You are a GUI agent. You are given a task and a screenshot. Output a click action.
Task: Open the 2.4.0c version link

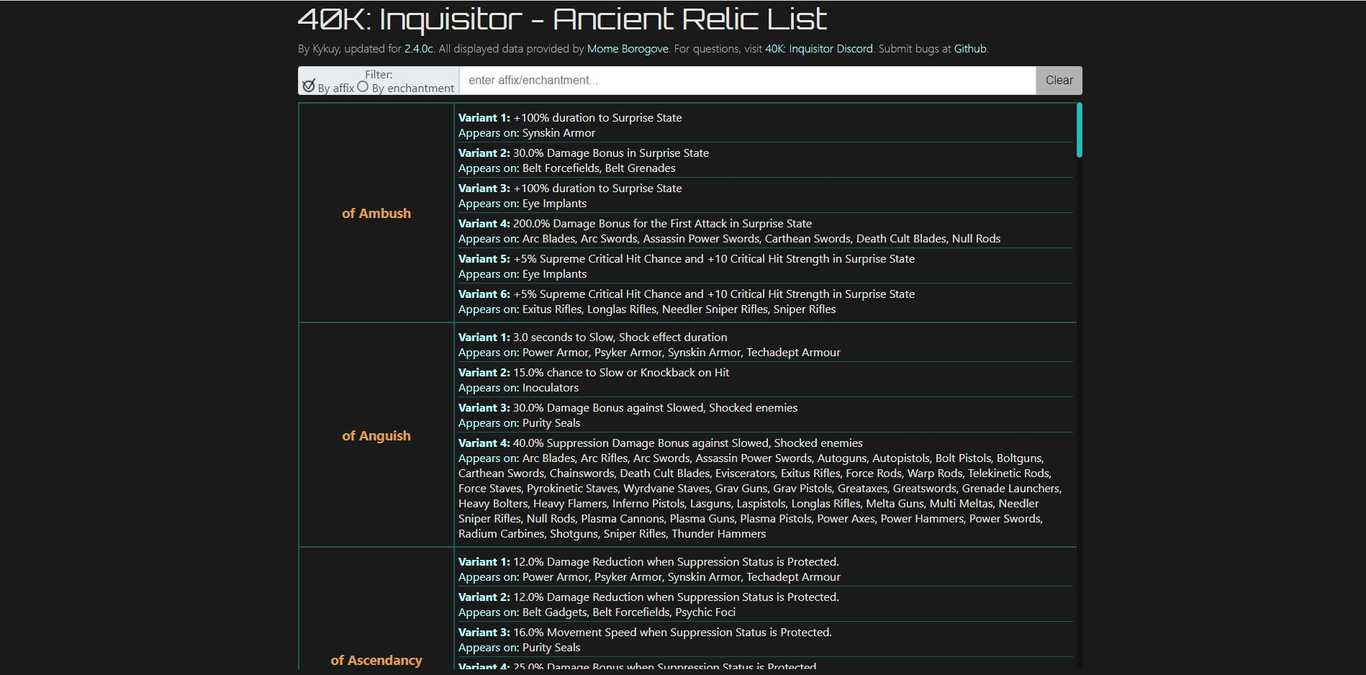click(420, 48)
